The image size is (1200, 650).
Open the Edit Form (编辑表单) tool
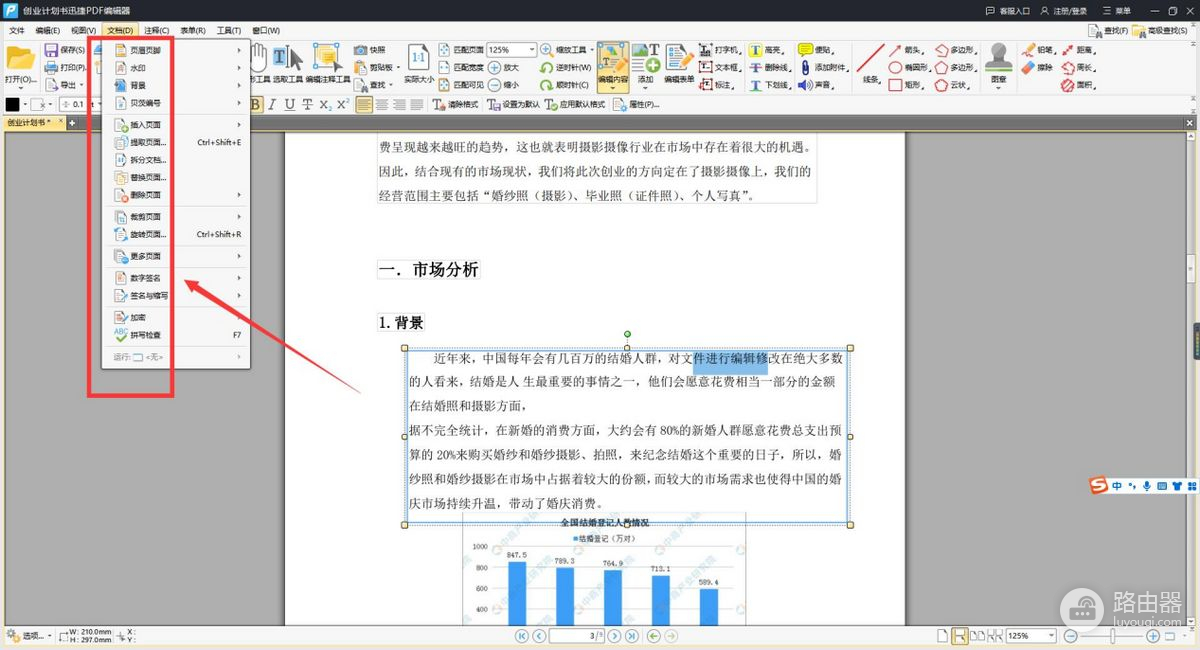click(x=680, y=62)
